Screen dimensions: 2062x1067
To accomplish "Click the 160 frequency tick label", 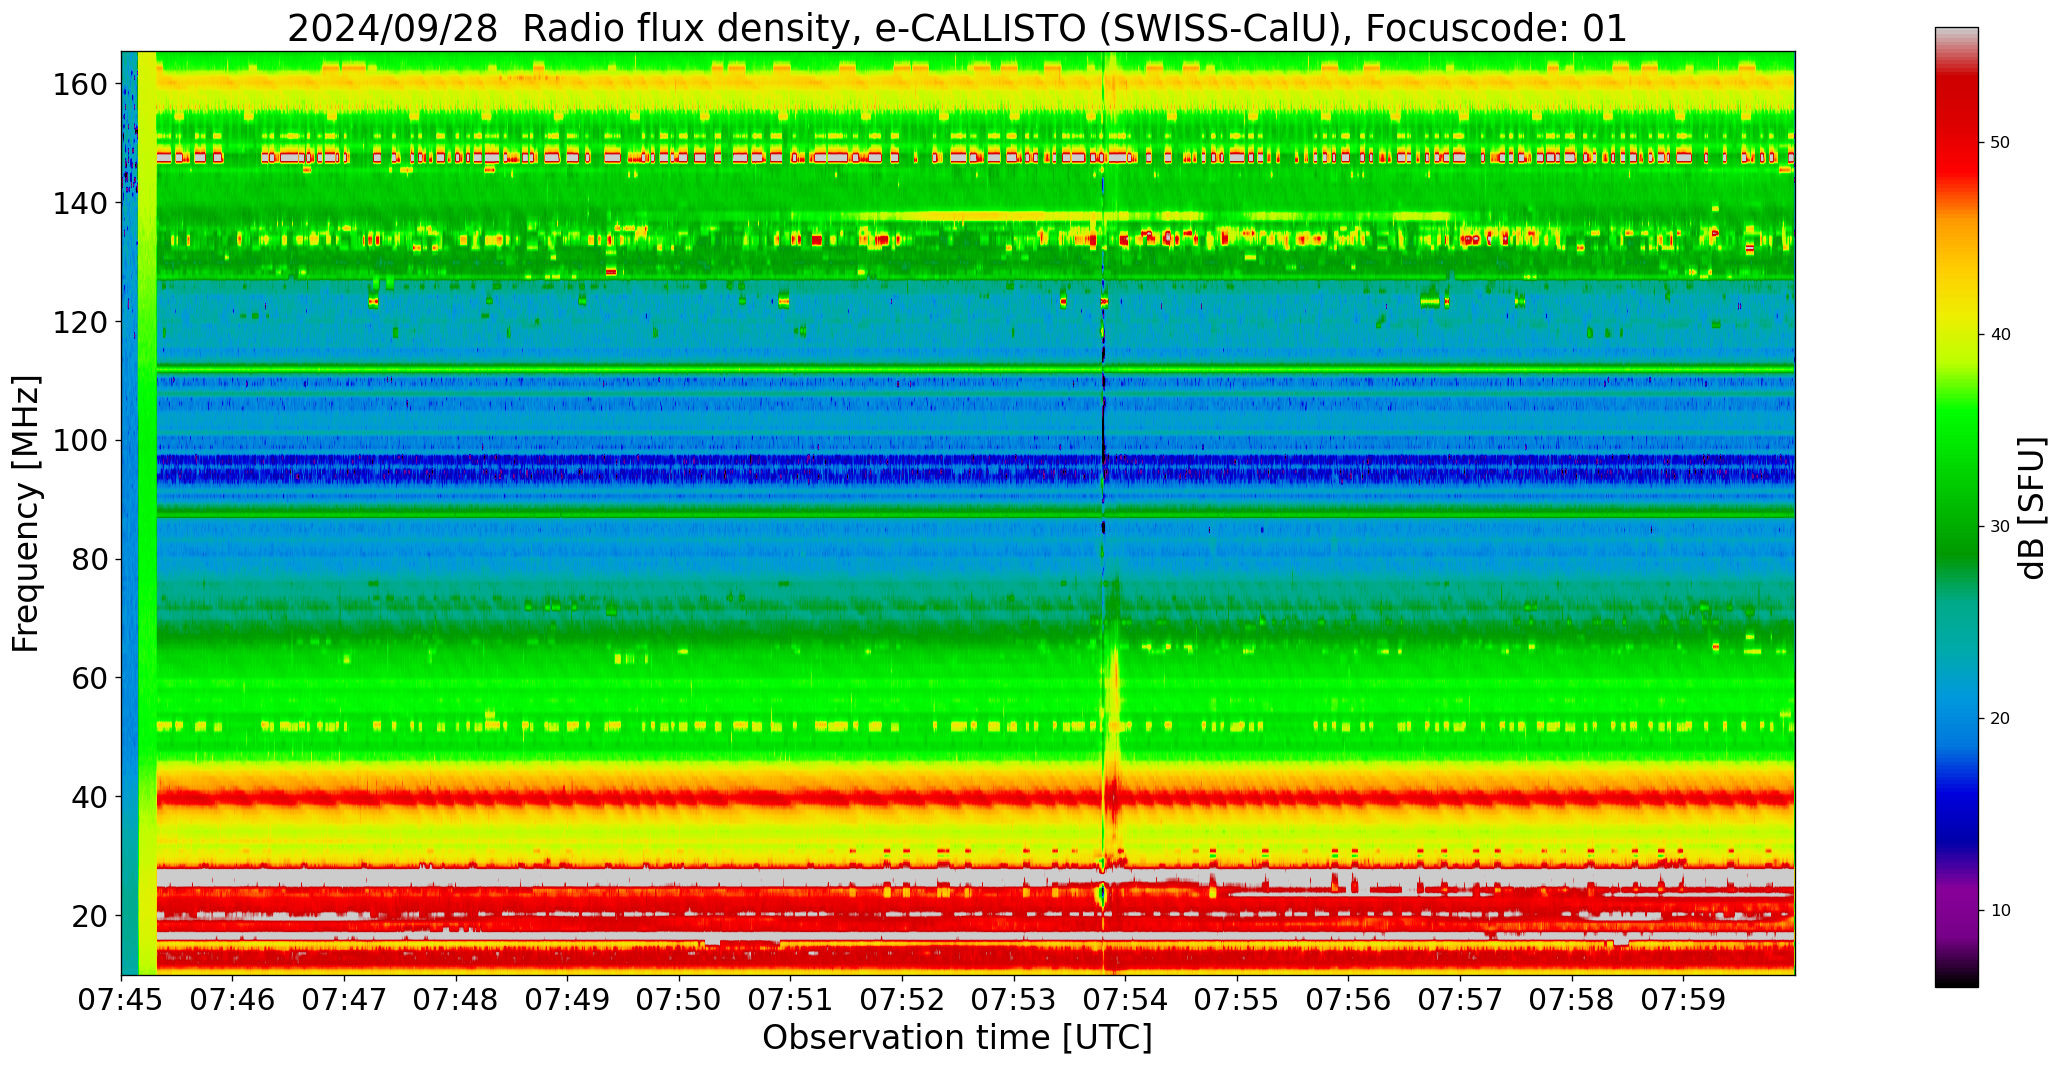I will coord(81,84).
